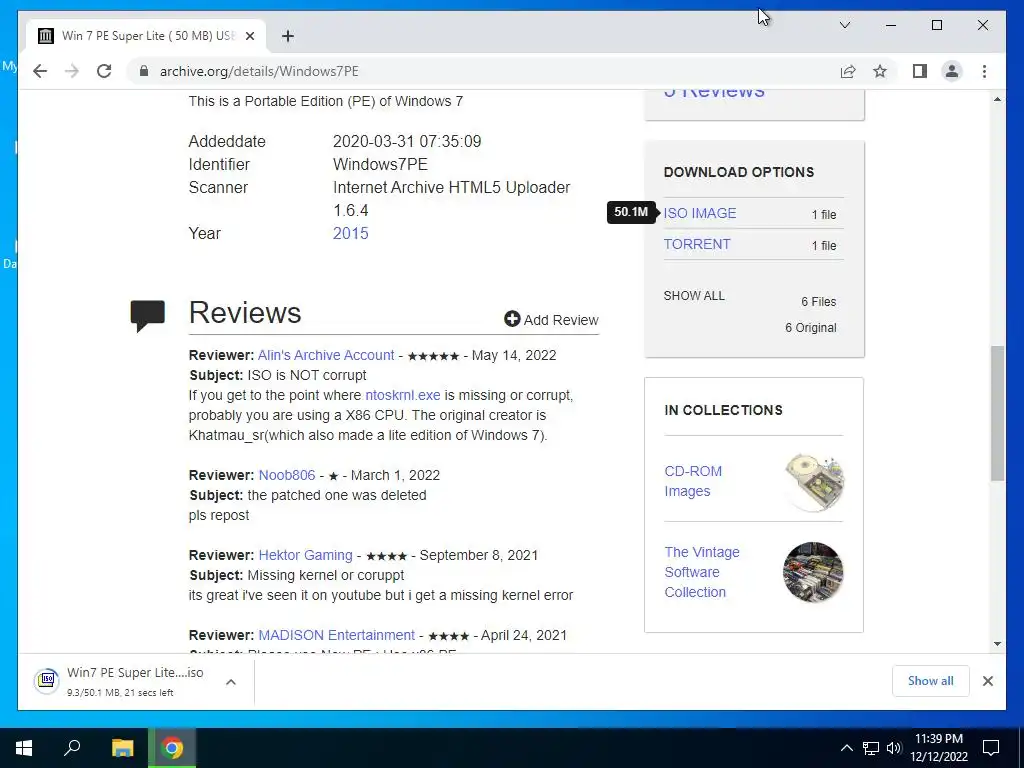Screen dimensions: 1024x768
Task: Open the 2015 year link
Action: (351, 233)
